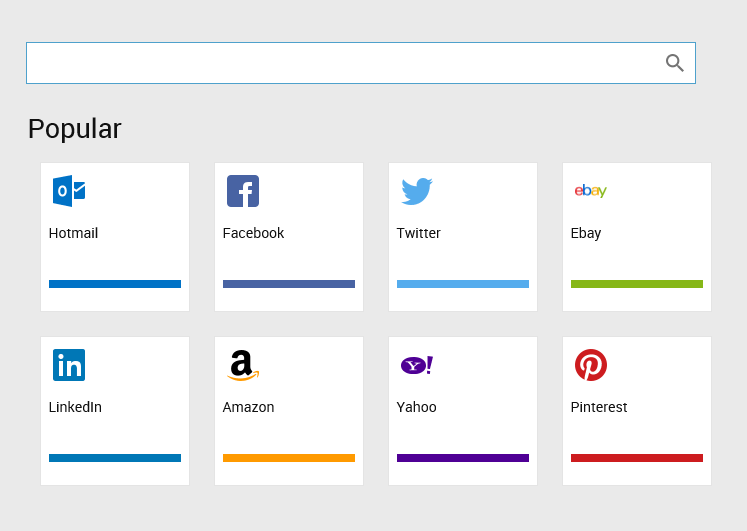Viewport: 747px width, 531px height.
Task: Click the green bar under Ebay
Action: [637, 284]
